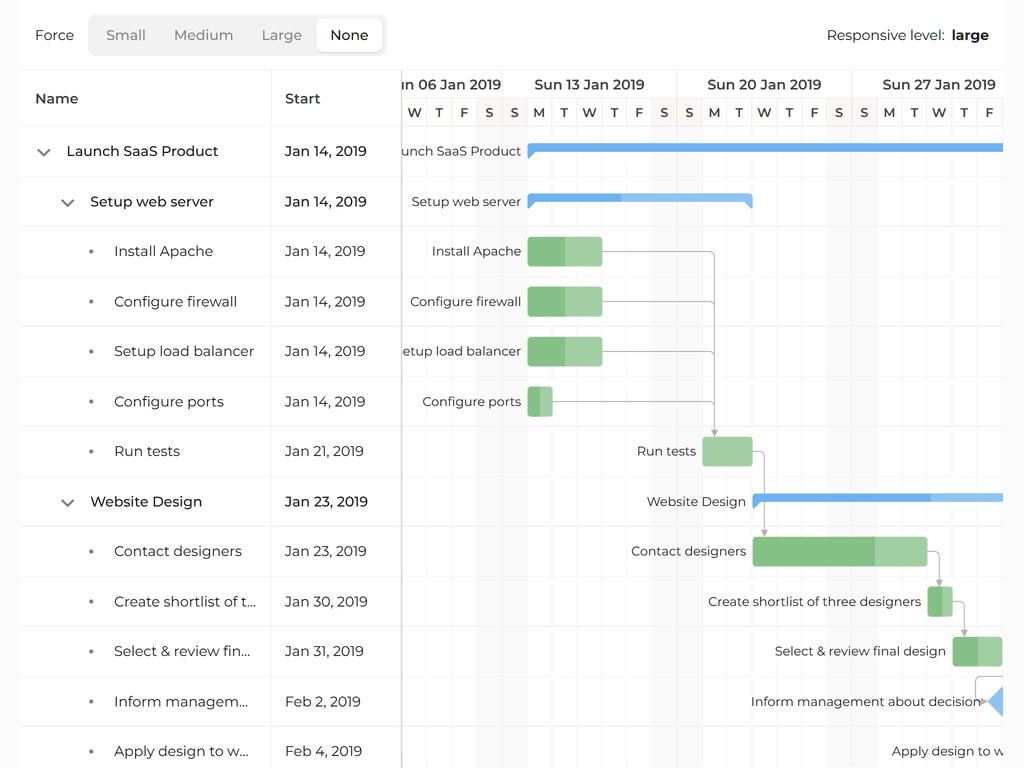This screenshot has height=768, width=1024.
Task: Select the Small force option
Action: (x=126, y=35)
